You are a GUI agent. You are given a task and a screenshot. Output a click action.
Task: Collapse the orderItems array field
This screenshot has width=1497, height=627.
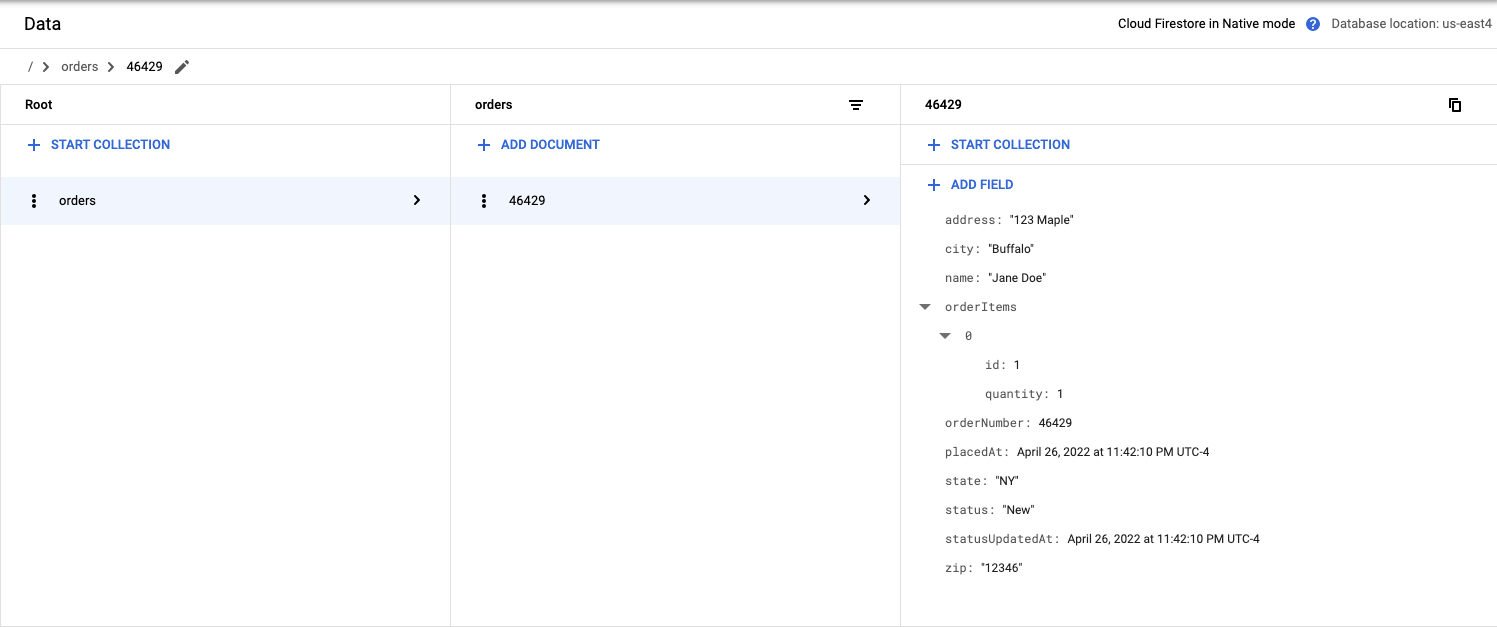[925, 307]
